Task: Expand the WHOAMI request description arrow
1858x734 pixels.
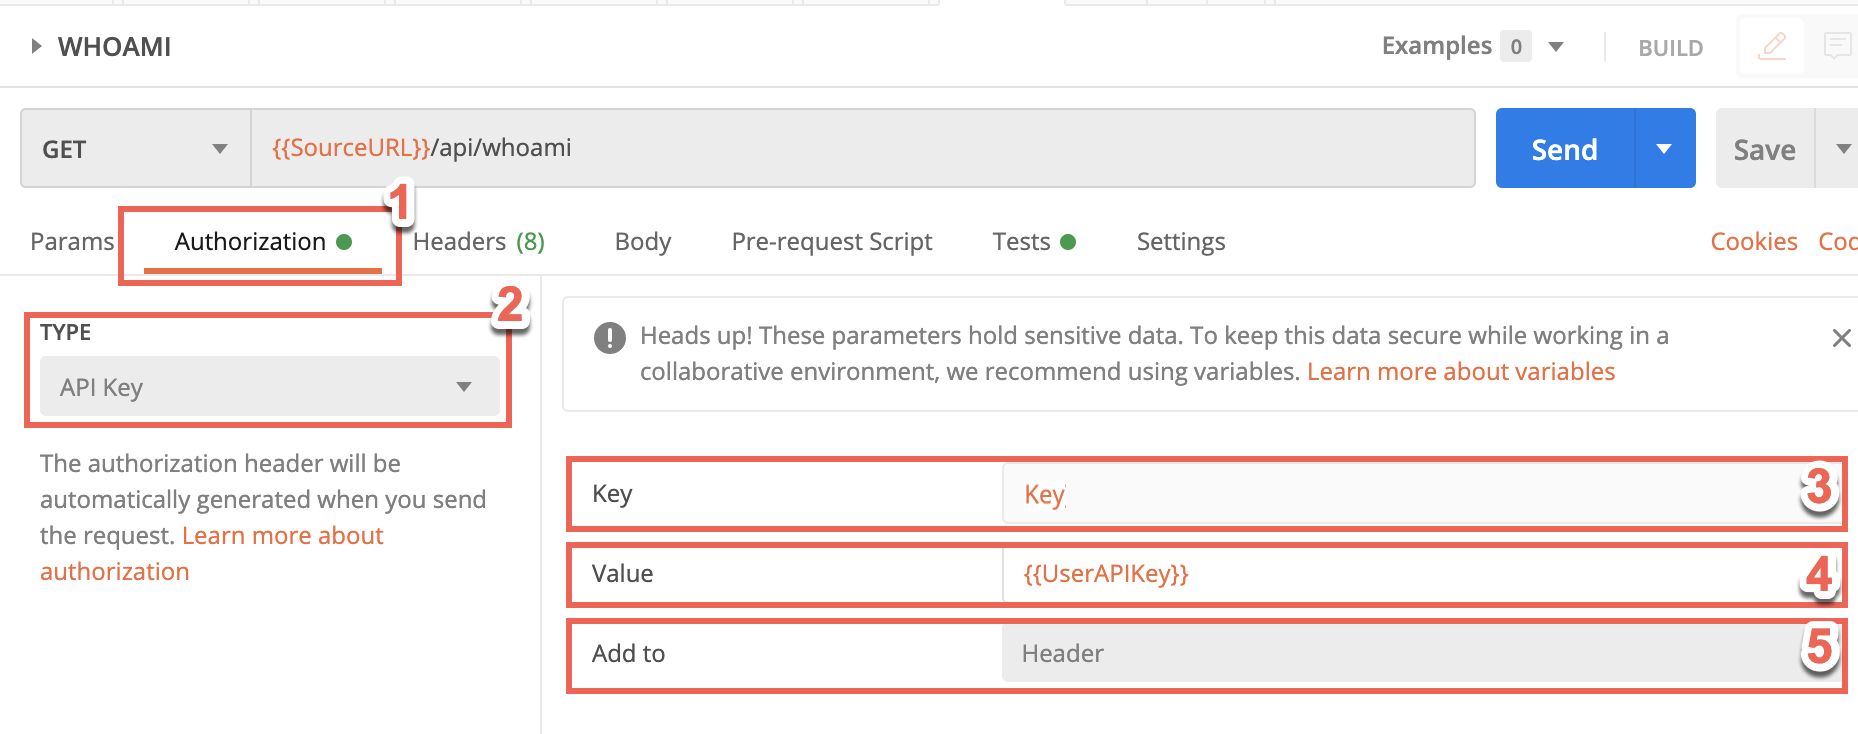Action: point(36,46)
